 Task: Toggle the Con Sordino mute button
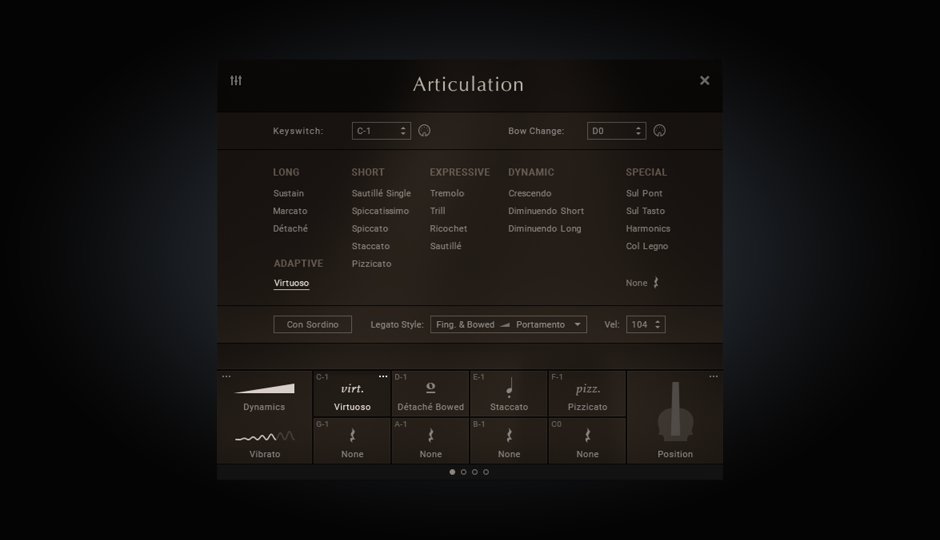pyautogui.click(x=313, y=325)
